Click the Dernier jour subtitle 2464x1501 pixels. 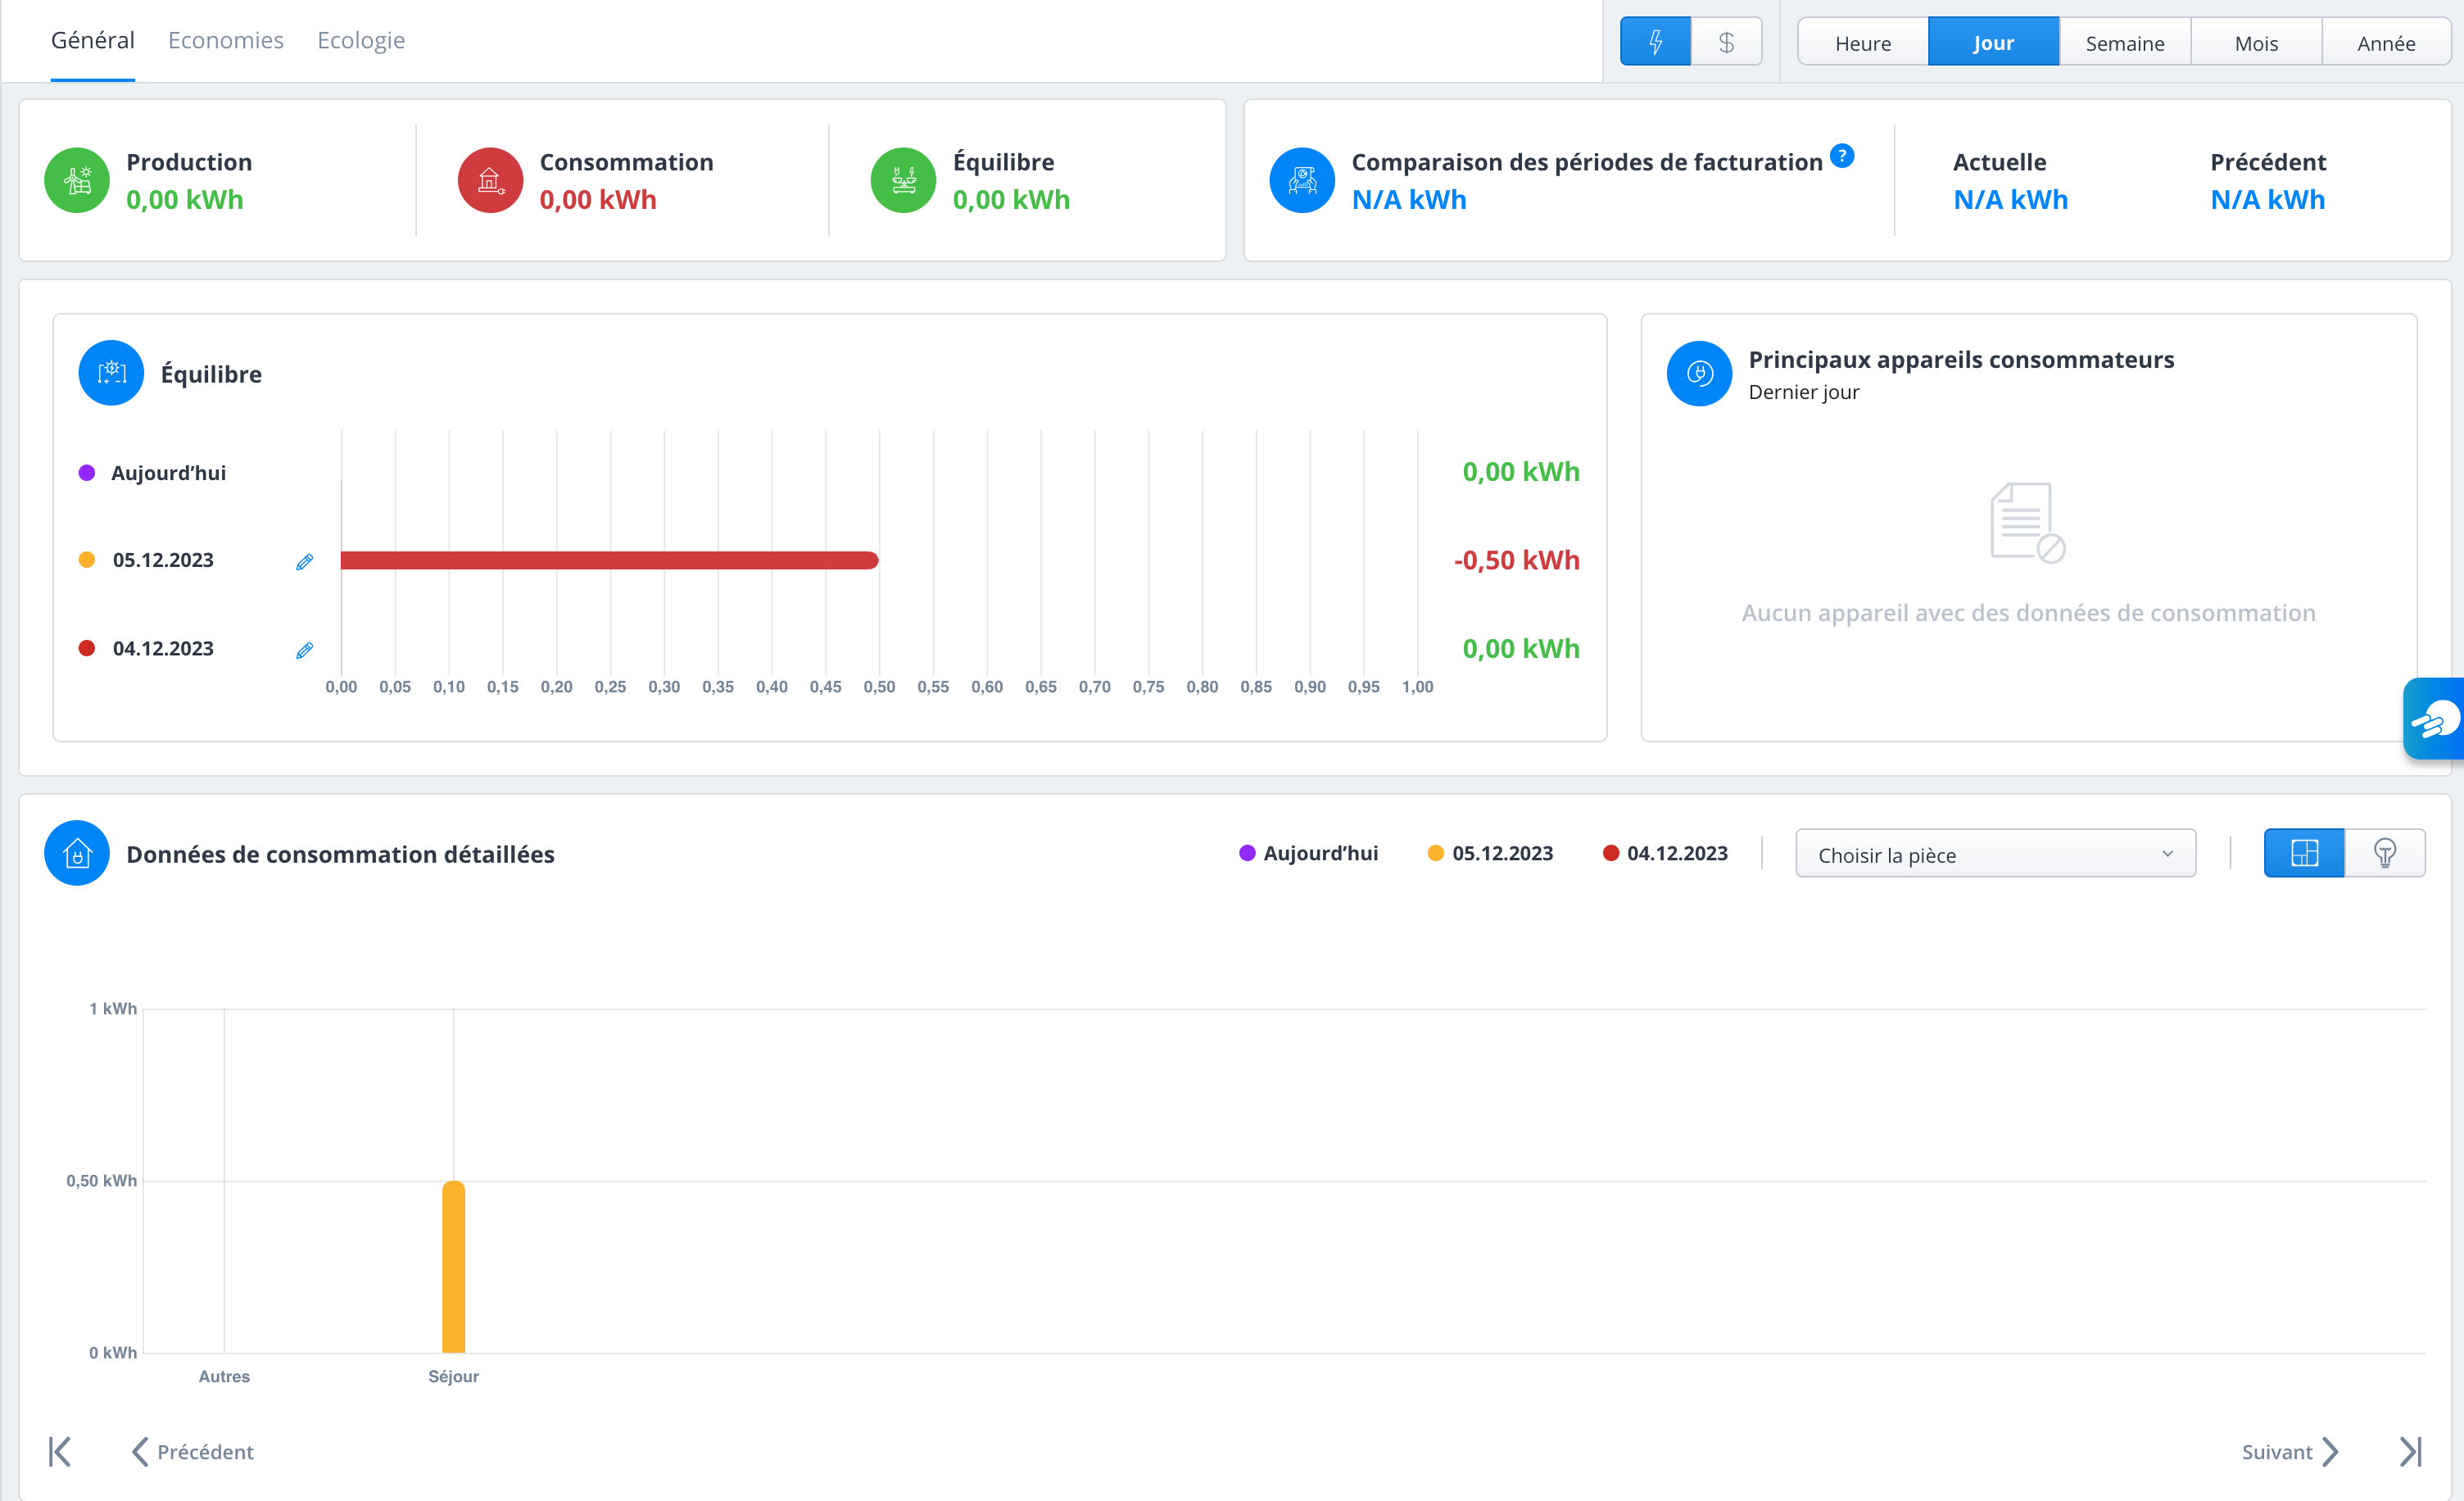1804,392
